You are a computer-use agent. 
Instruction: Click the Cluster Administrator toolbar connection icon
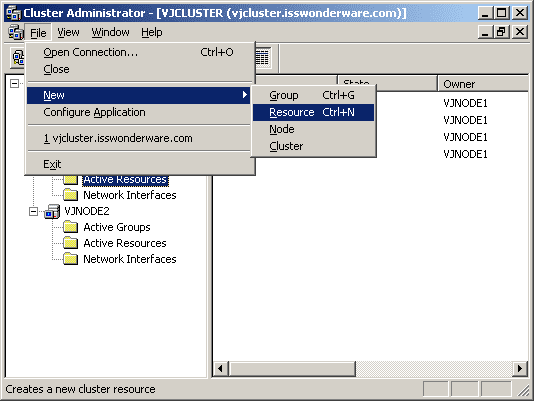[x=18, y=57]
